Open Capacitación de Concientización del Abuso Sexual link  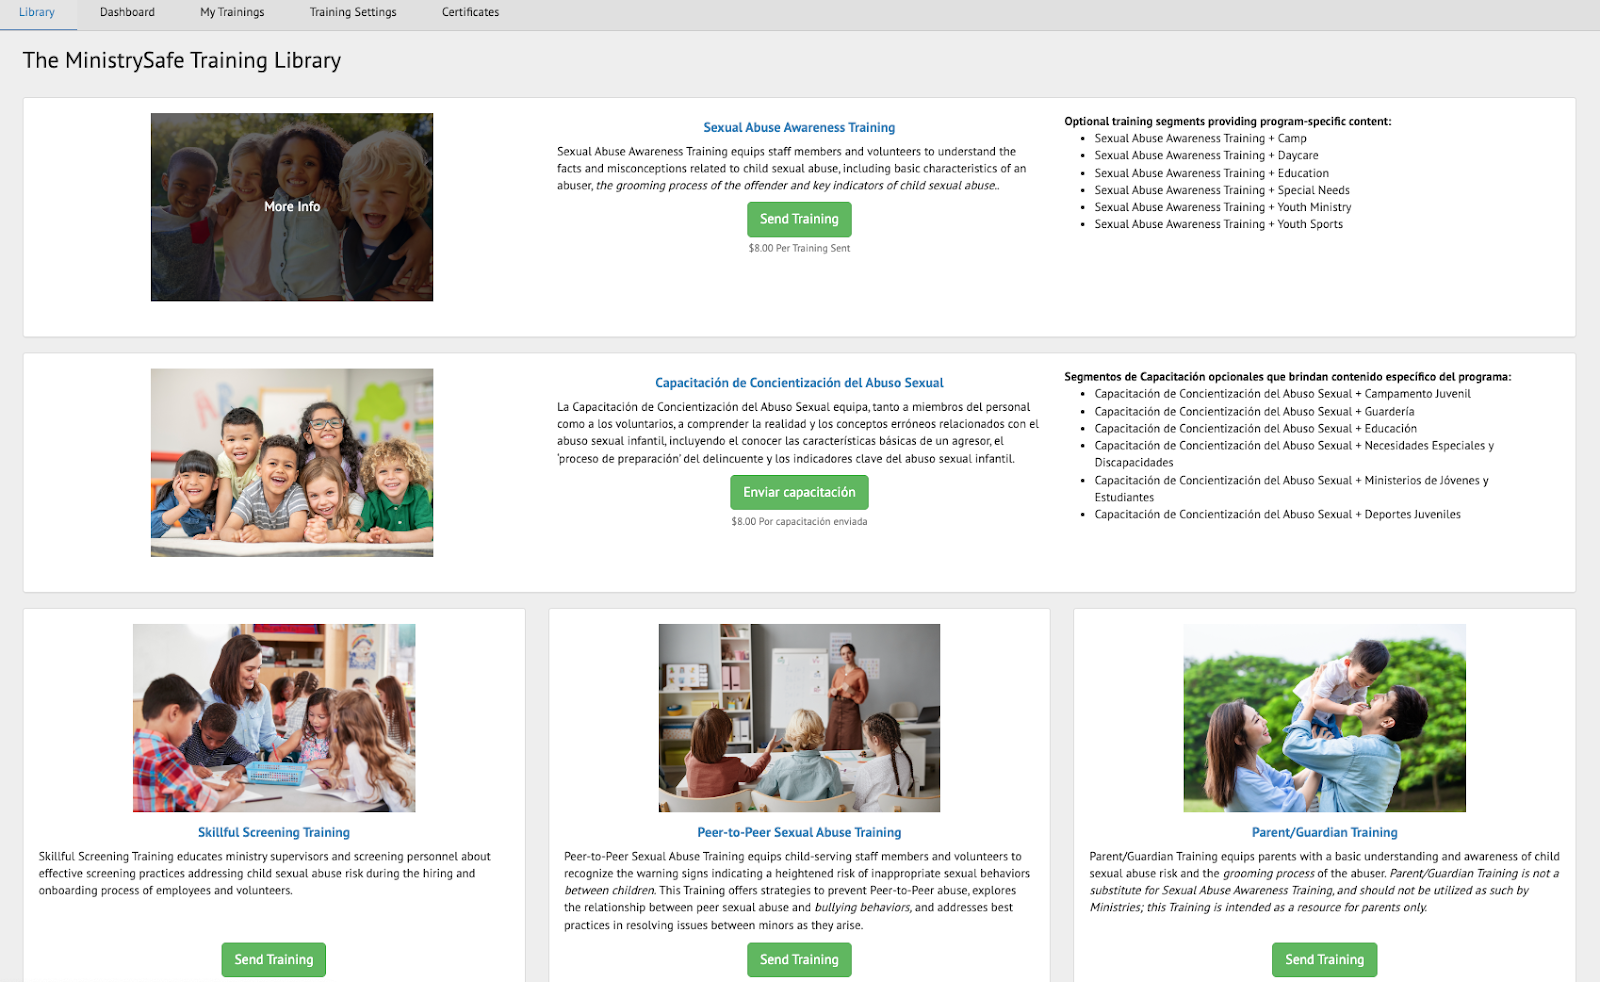click(x=799, y=383)
